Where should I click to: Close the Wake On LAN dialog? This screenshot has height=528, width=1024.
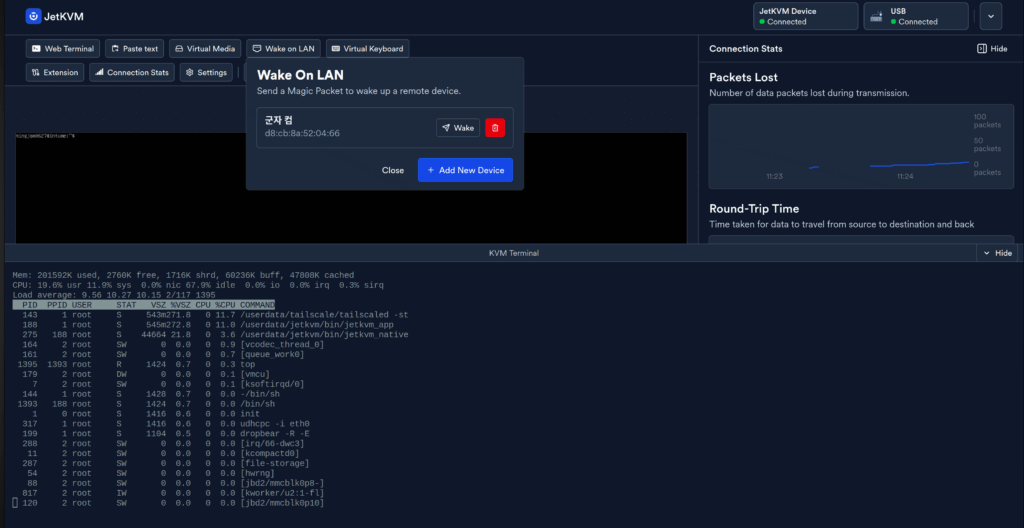(x=392, y=170)
